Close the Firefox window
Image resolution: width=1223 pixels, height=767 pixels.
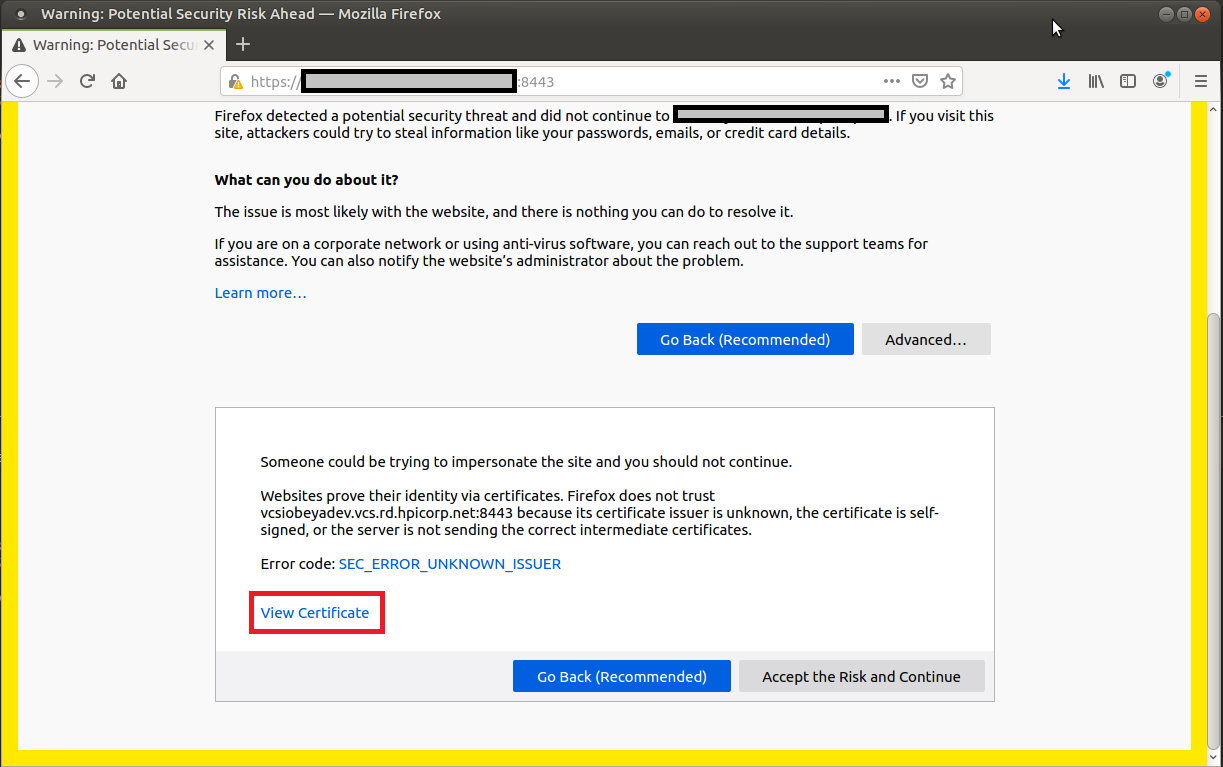(1203, 14)
